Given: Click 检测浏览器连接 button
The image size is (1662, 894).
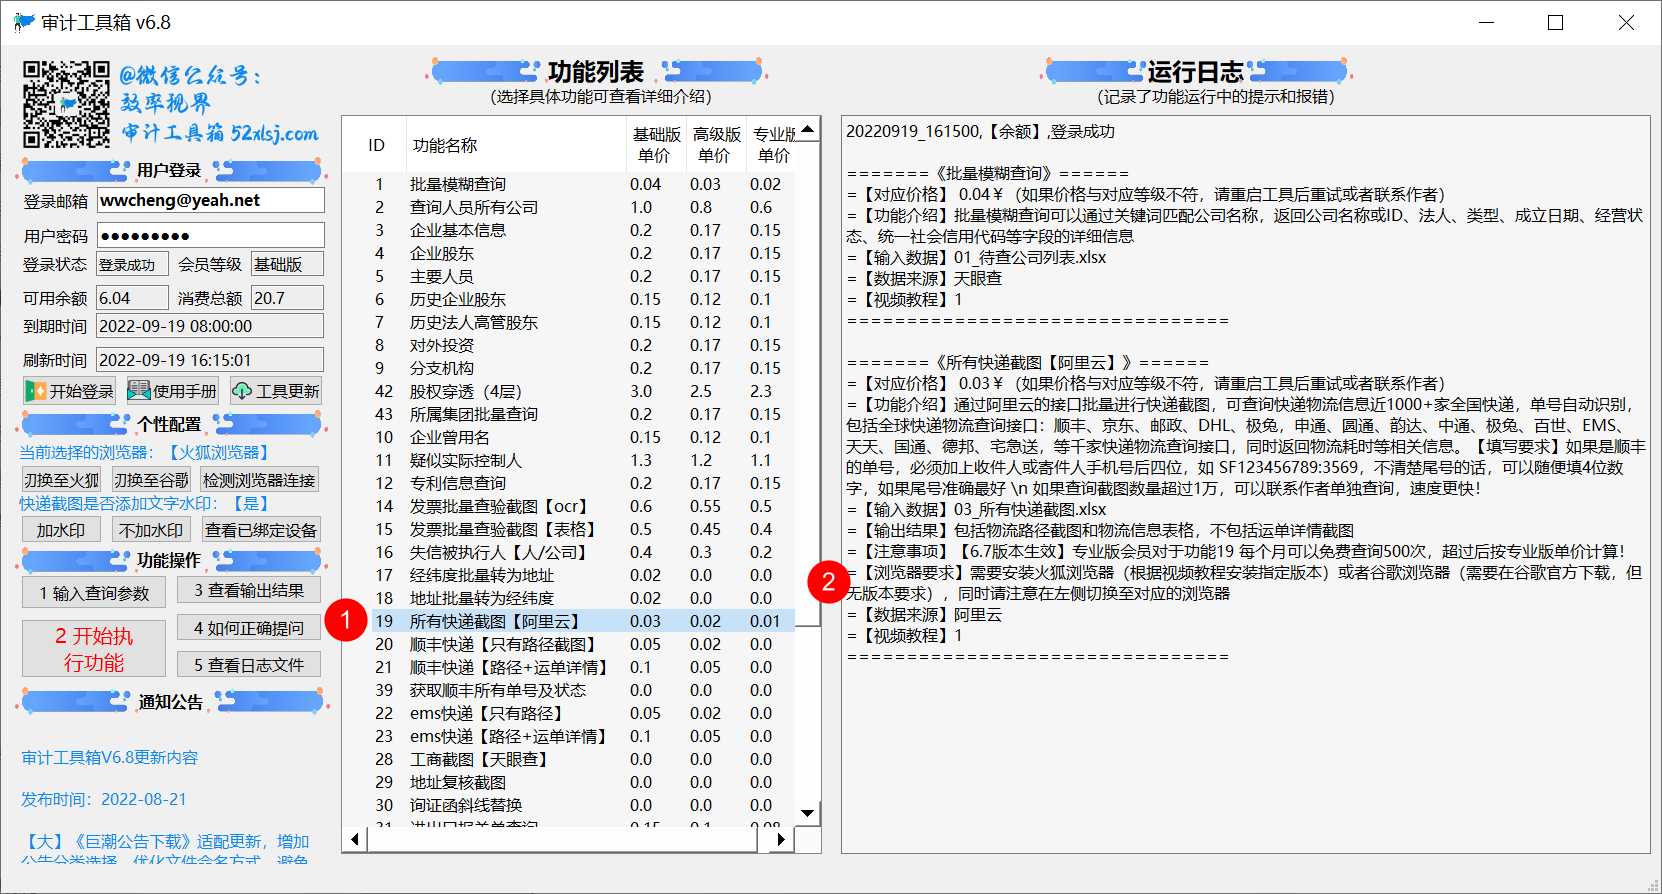Looking at the screenshot, I should point(259,480).
